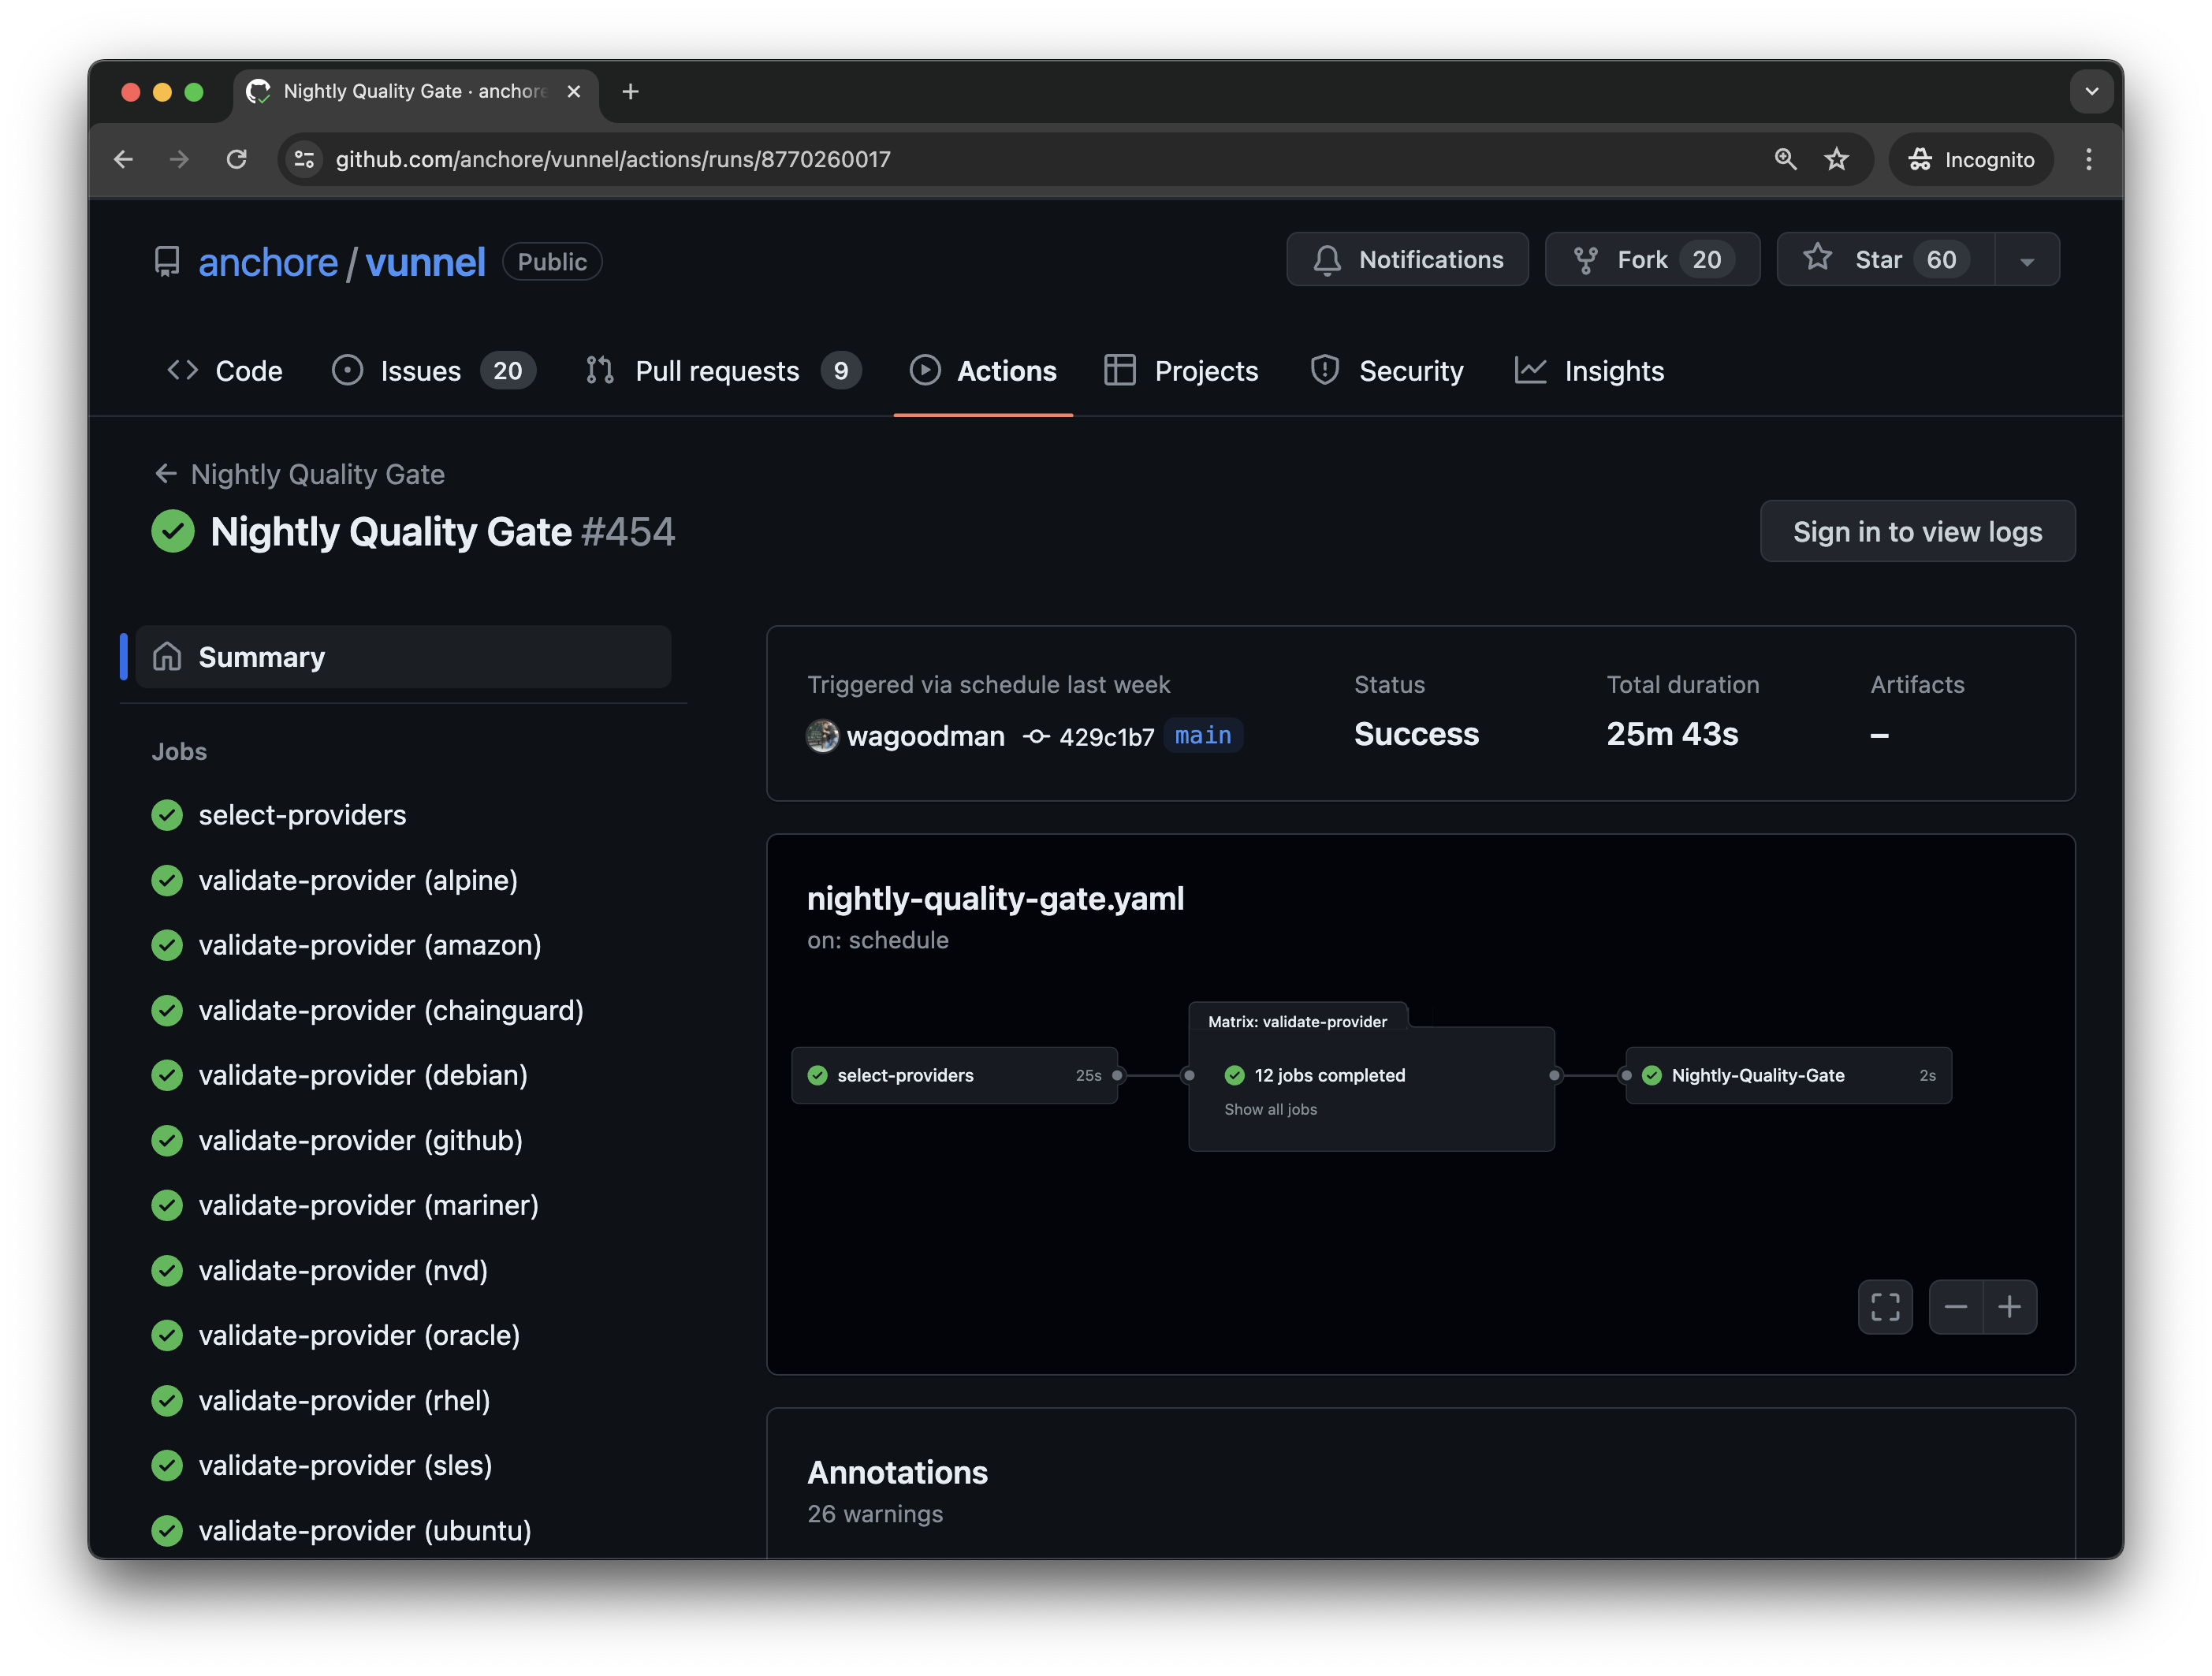
Task: Click 12 jobs completed in matrix box
Action: 1330,1076
